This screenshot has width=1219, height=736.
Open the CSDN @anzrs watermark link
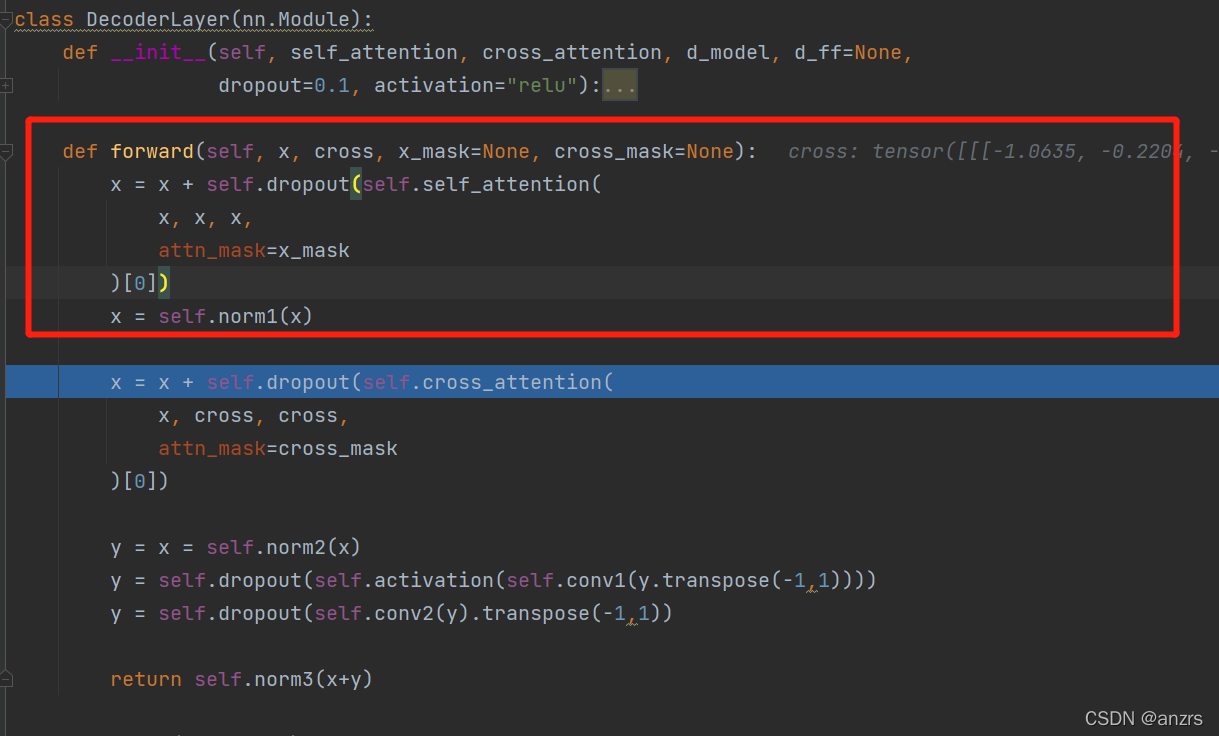1144,718
